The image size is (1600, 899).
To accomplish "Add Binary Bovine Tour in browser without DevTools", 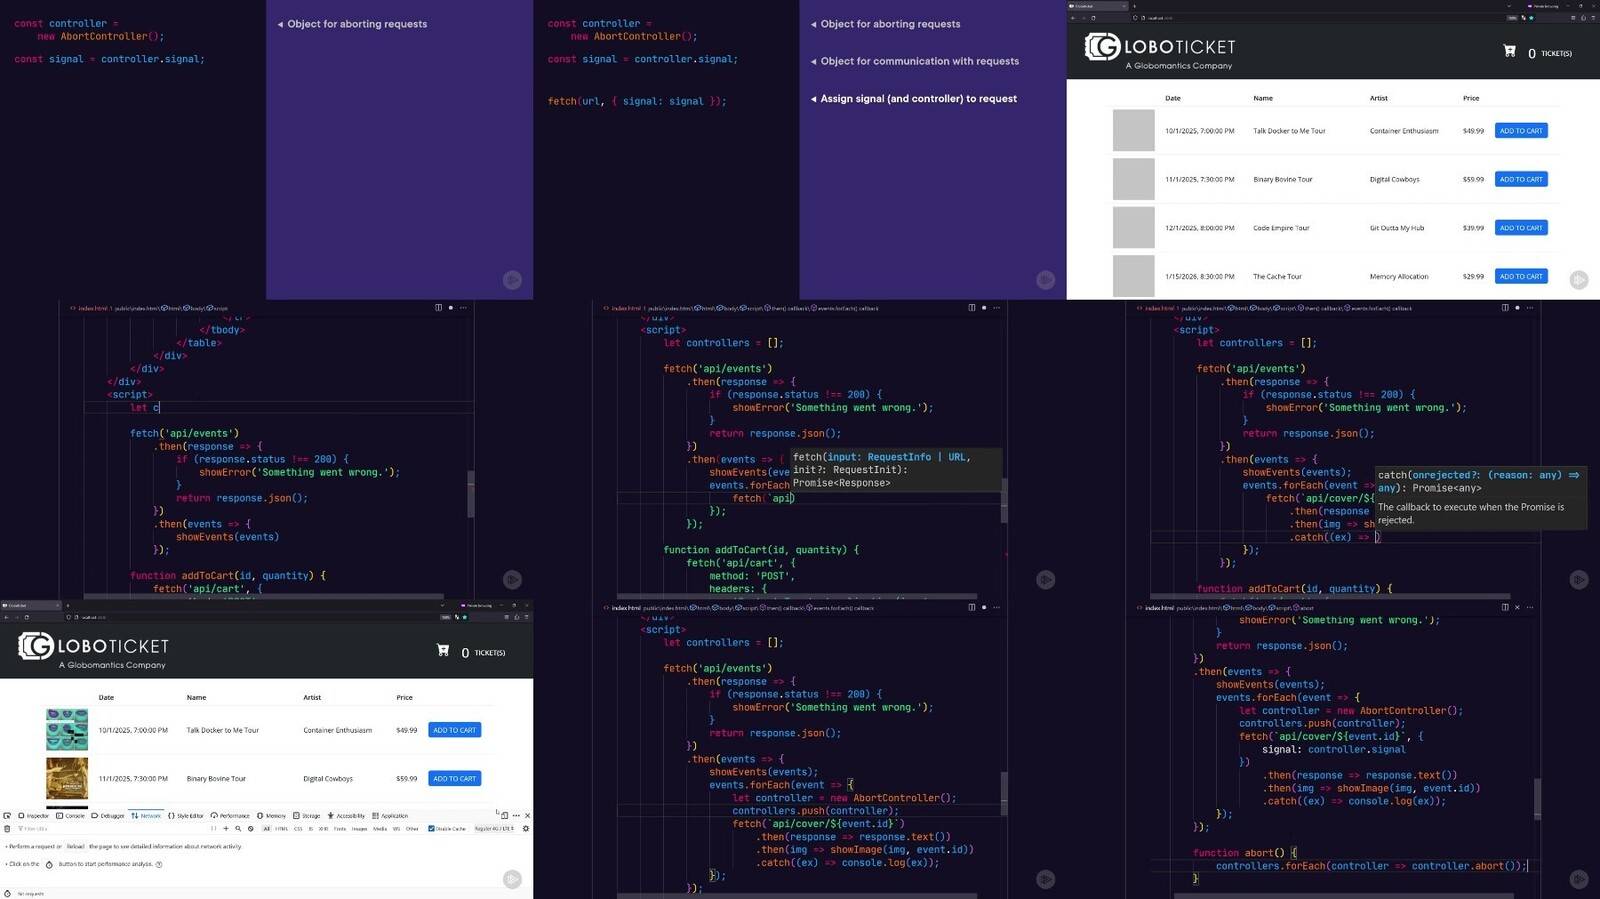I will pos(1521,179).
